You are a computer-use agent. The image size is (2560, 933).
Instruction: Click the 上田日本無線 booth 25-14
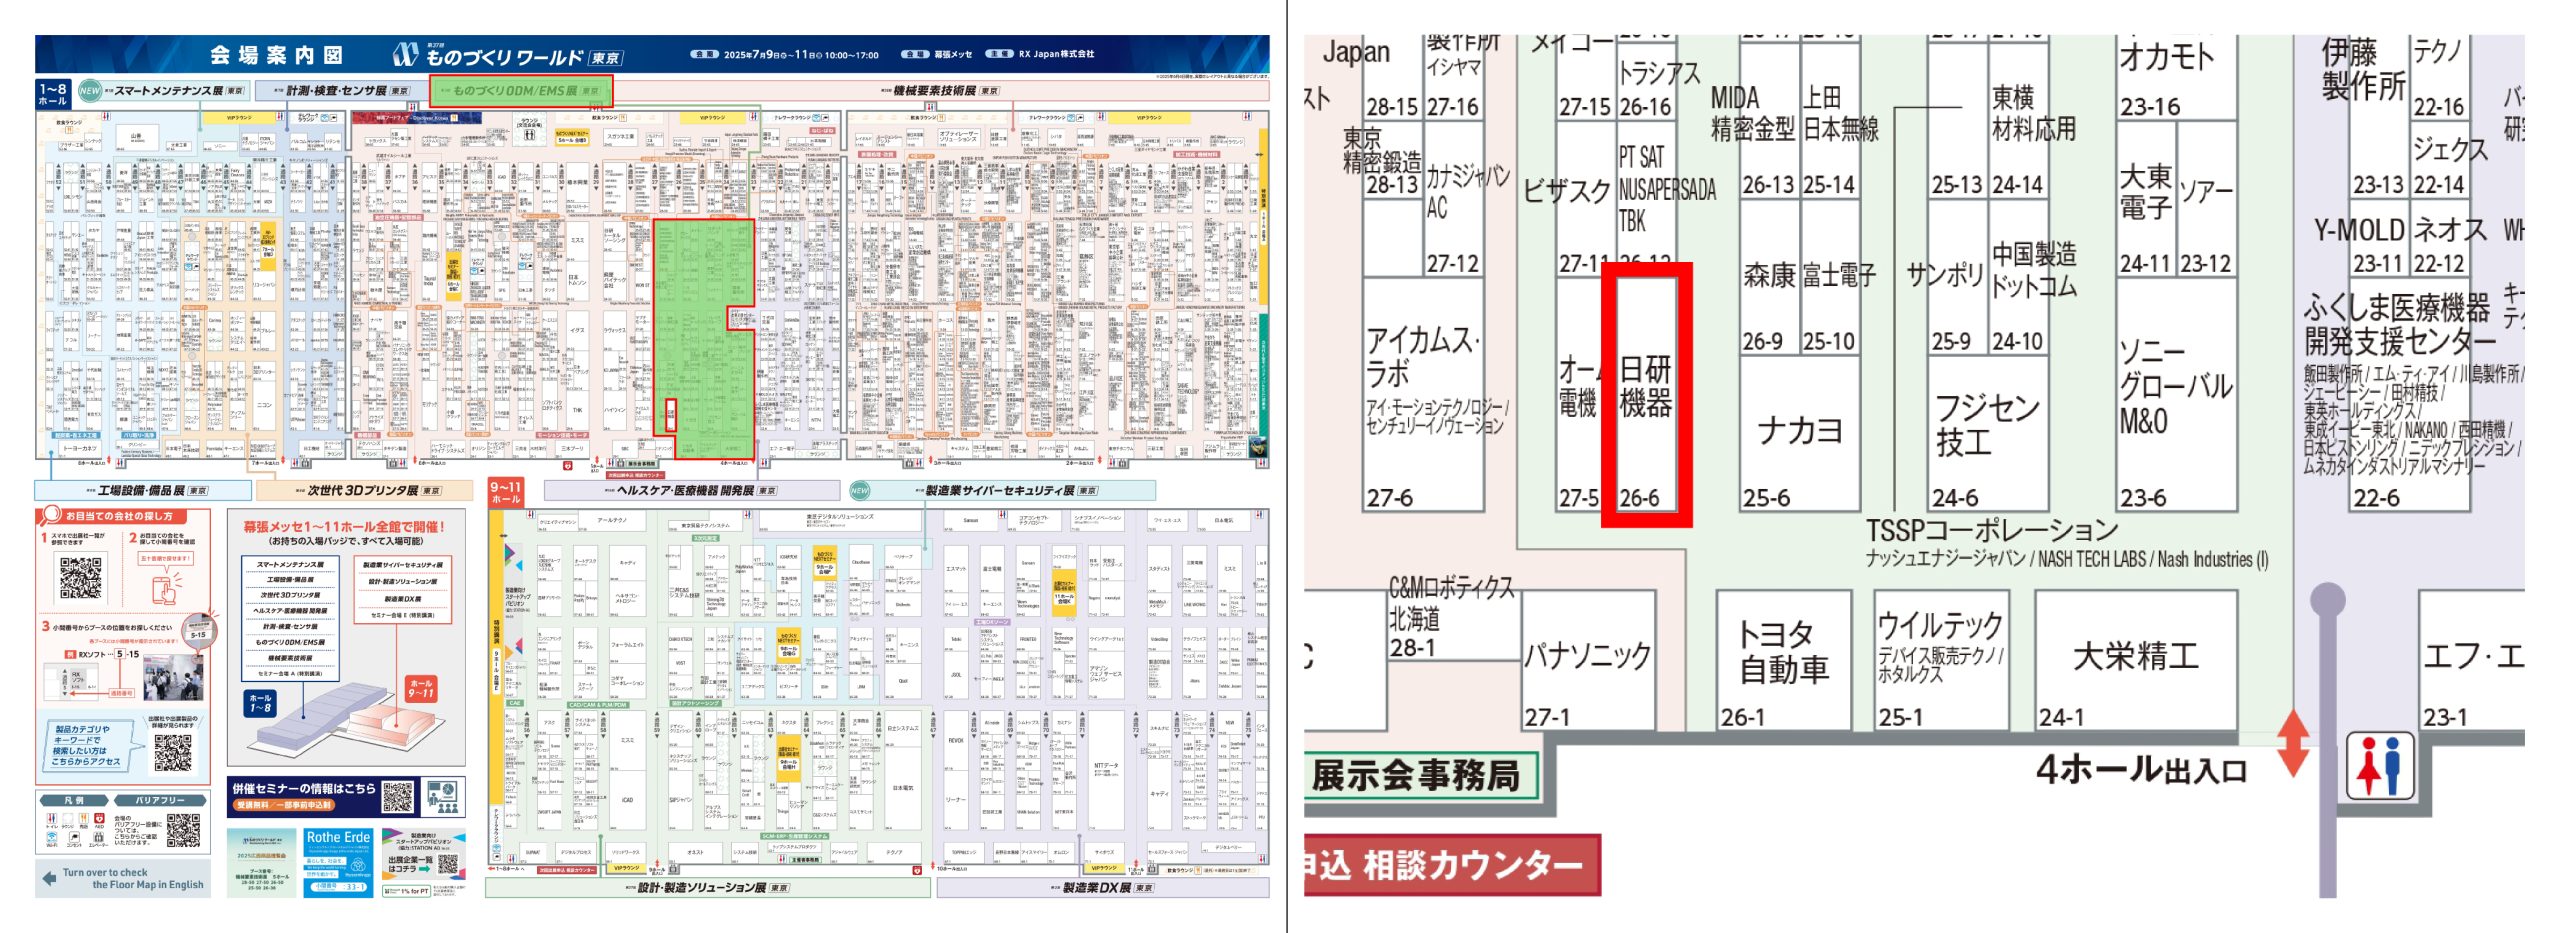coord(1830,120)
